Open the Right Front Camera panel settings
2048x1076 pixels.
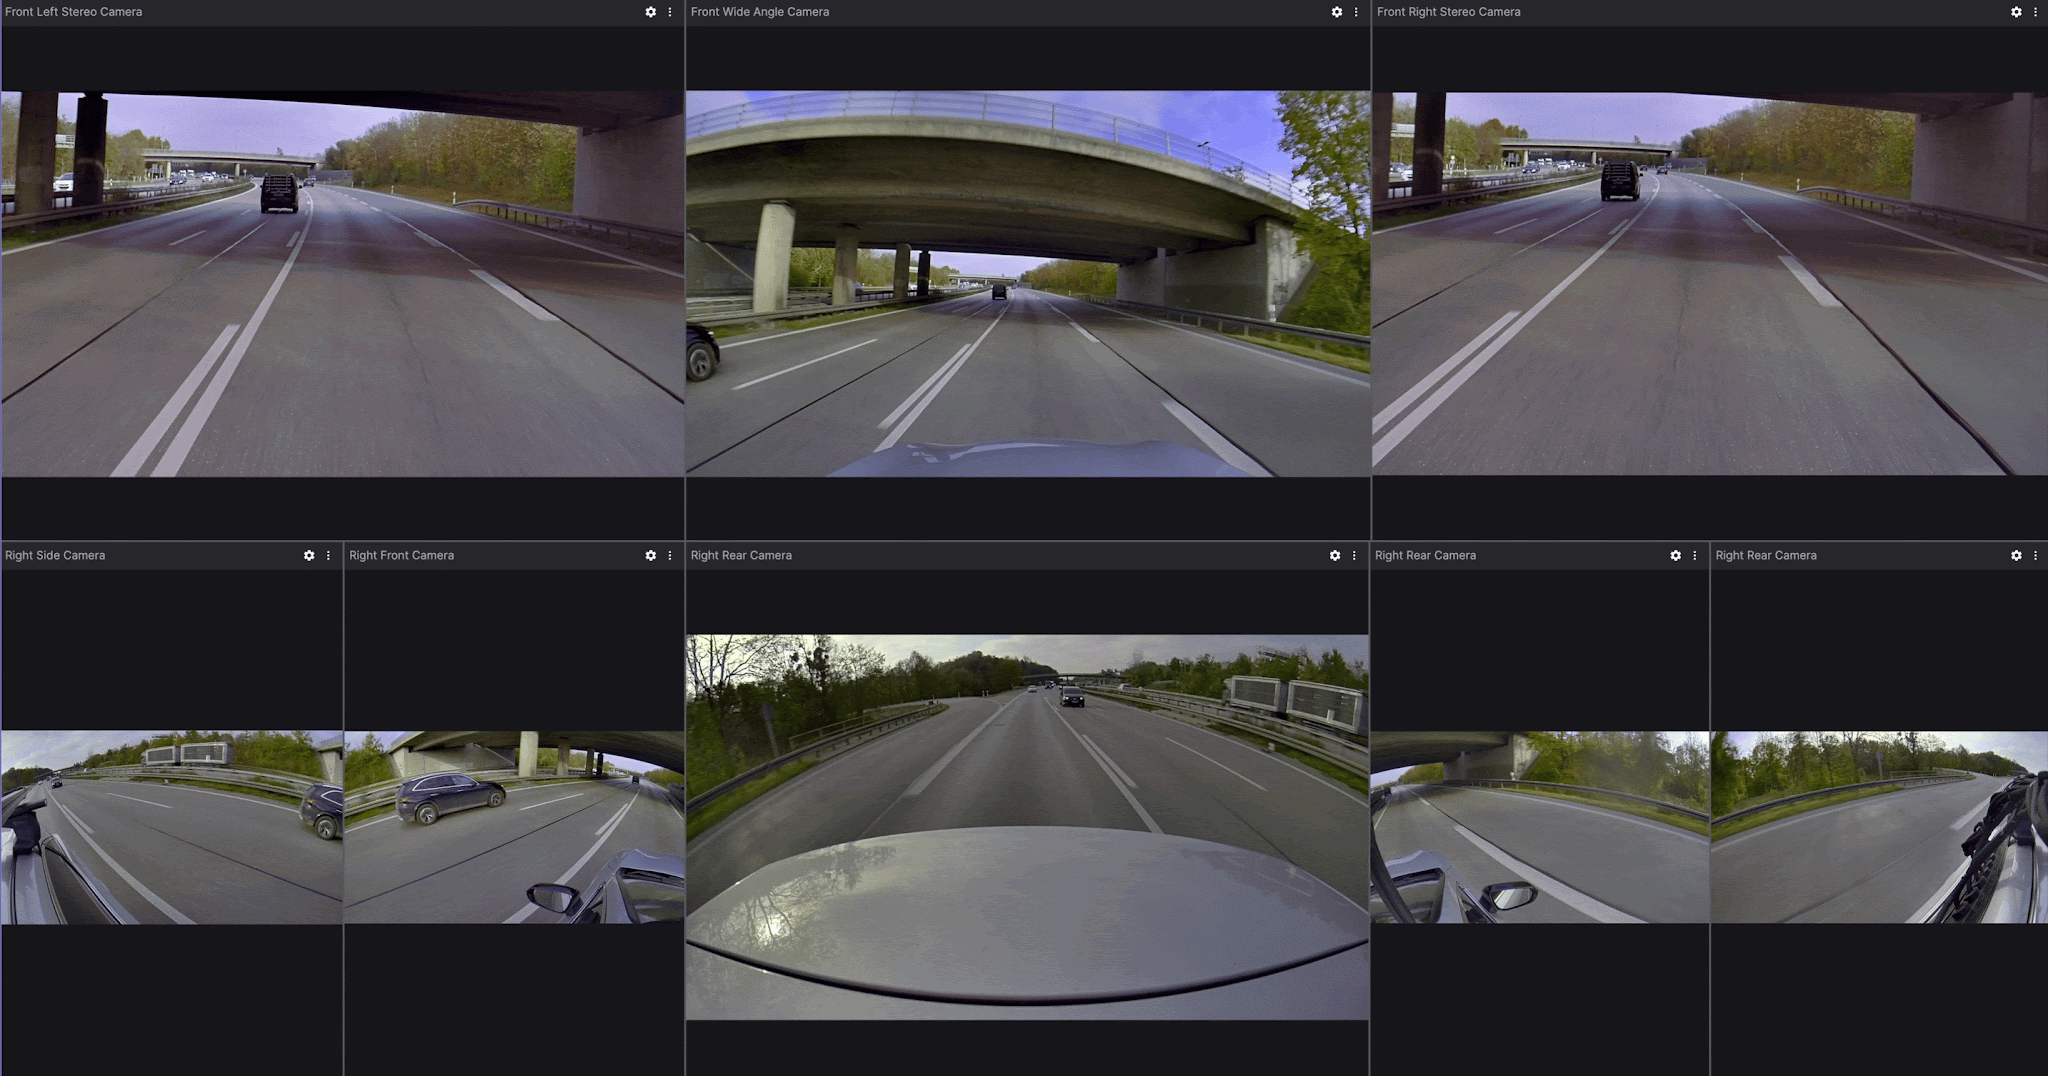click(650, 555)
